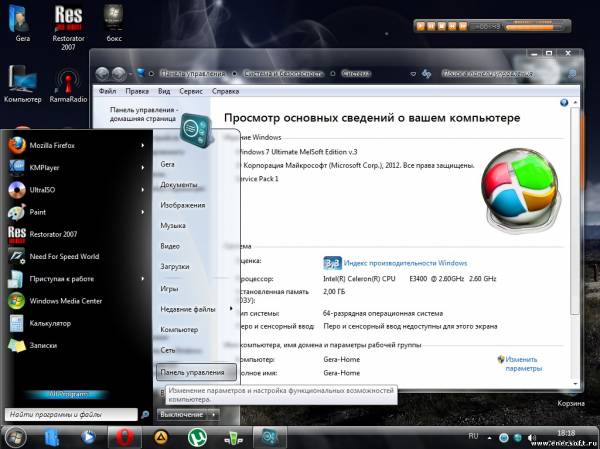Viewport: 600px width, 449px height.
Task: Click the Control Panel search box
Action: pyautogui.click(x=509, y=73)
